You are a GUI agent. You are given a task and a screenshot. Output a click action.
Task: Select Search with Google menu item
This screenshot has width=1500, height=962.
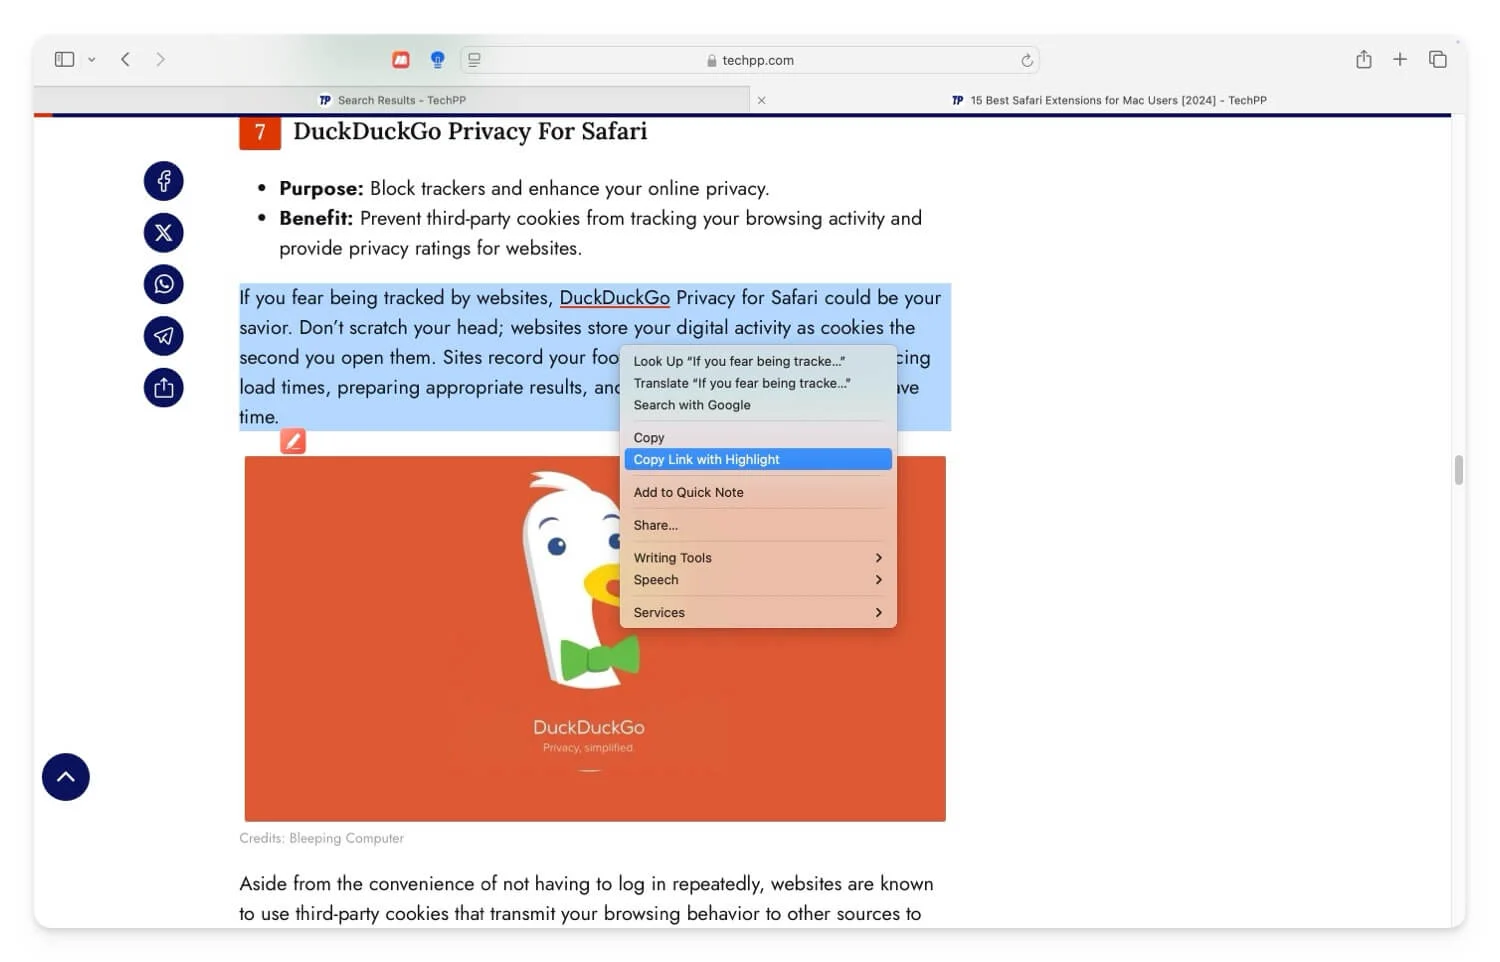point(758,405)
